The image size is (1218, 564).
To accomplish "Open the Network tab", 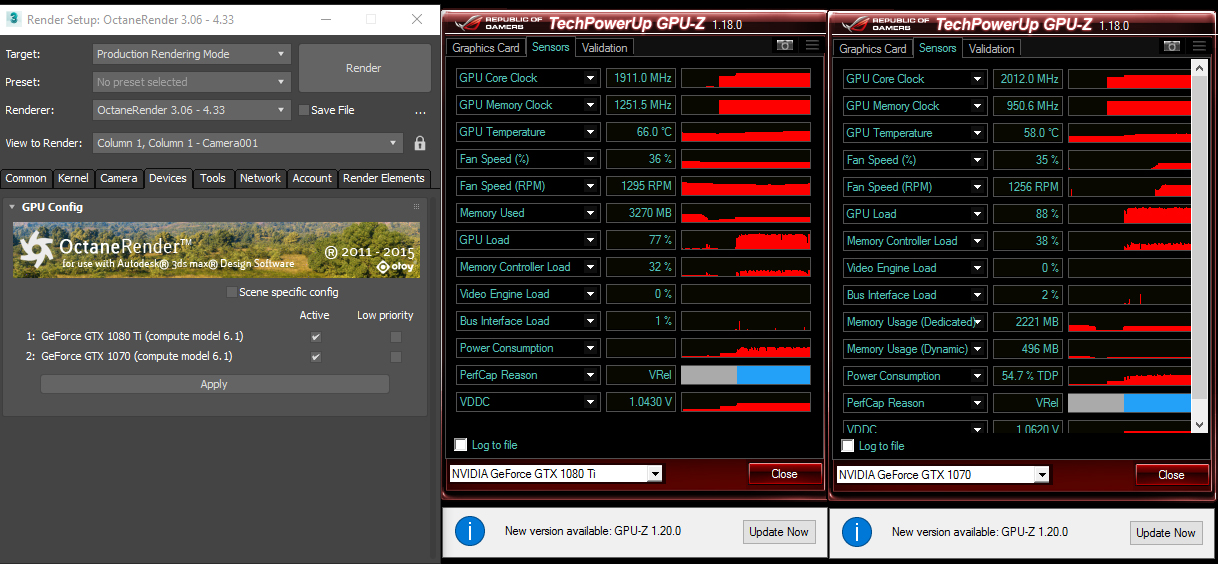I will [260, 178].
